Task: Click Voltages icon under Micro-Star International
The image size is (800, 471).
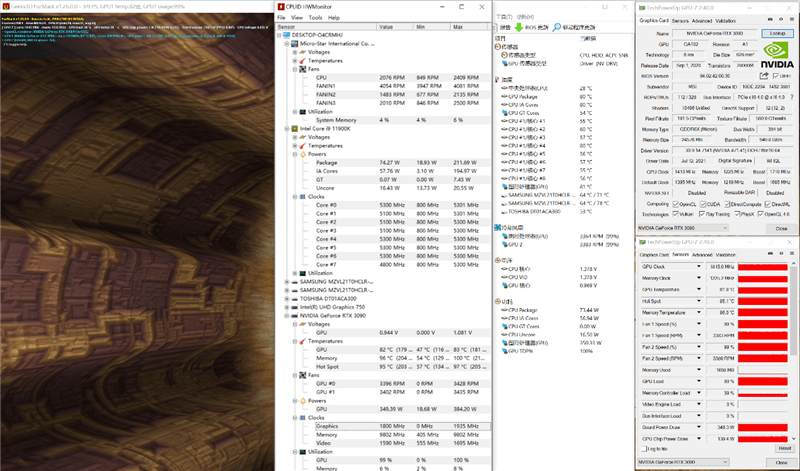Action: [303, 52]
